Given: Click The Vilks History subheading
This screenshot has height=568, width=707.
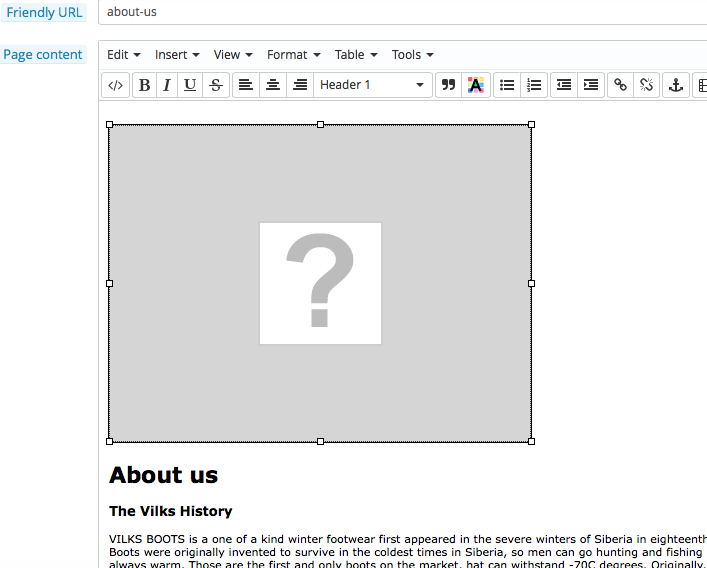Looking at the screenshot, I should click(170, 511).
